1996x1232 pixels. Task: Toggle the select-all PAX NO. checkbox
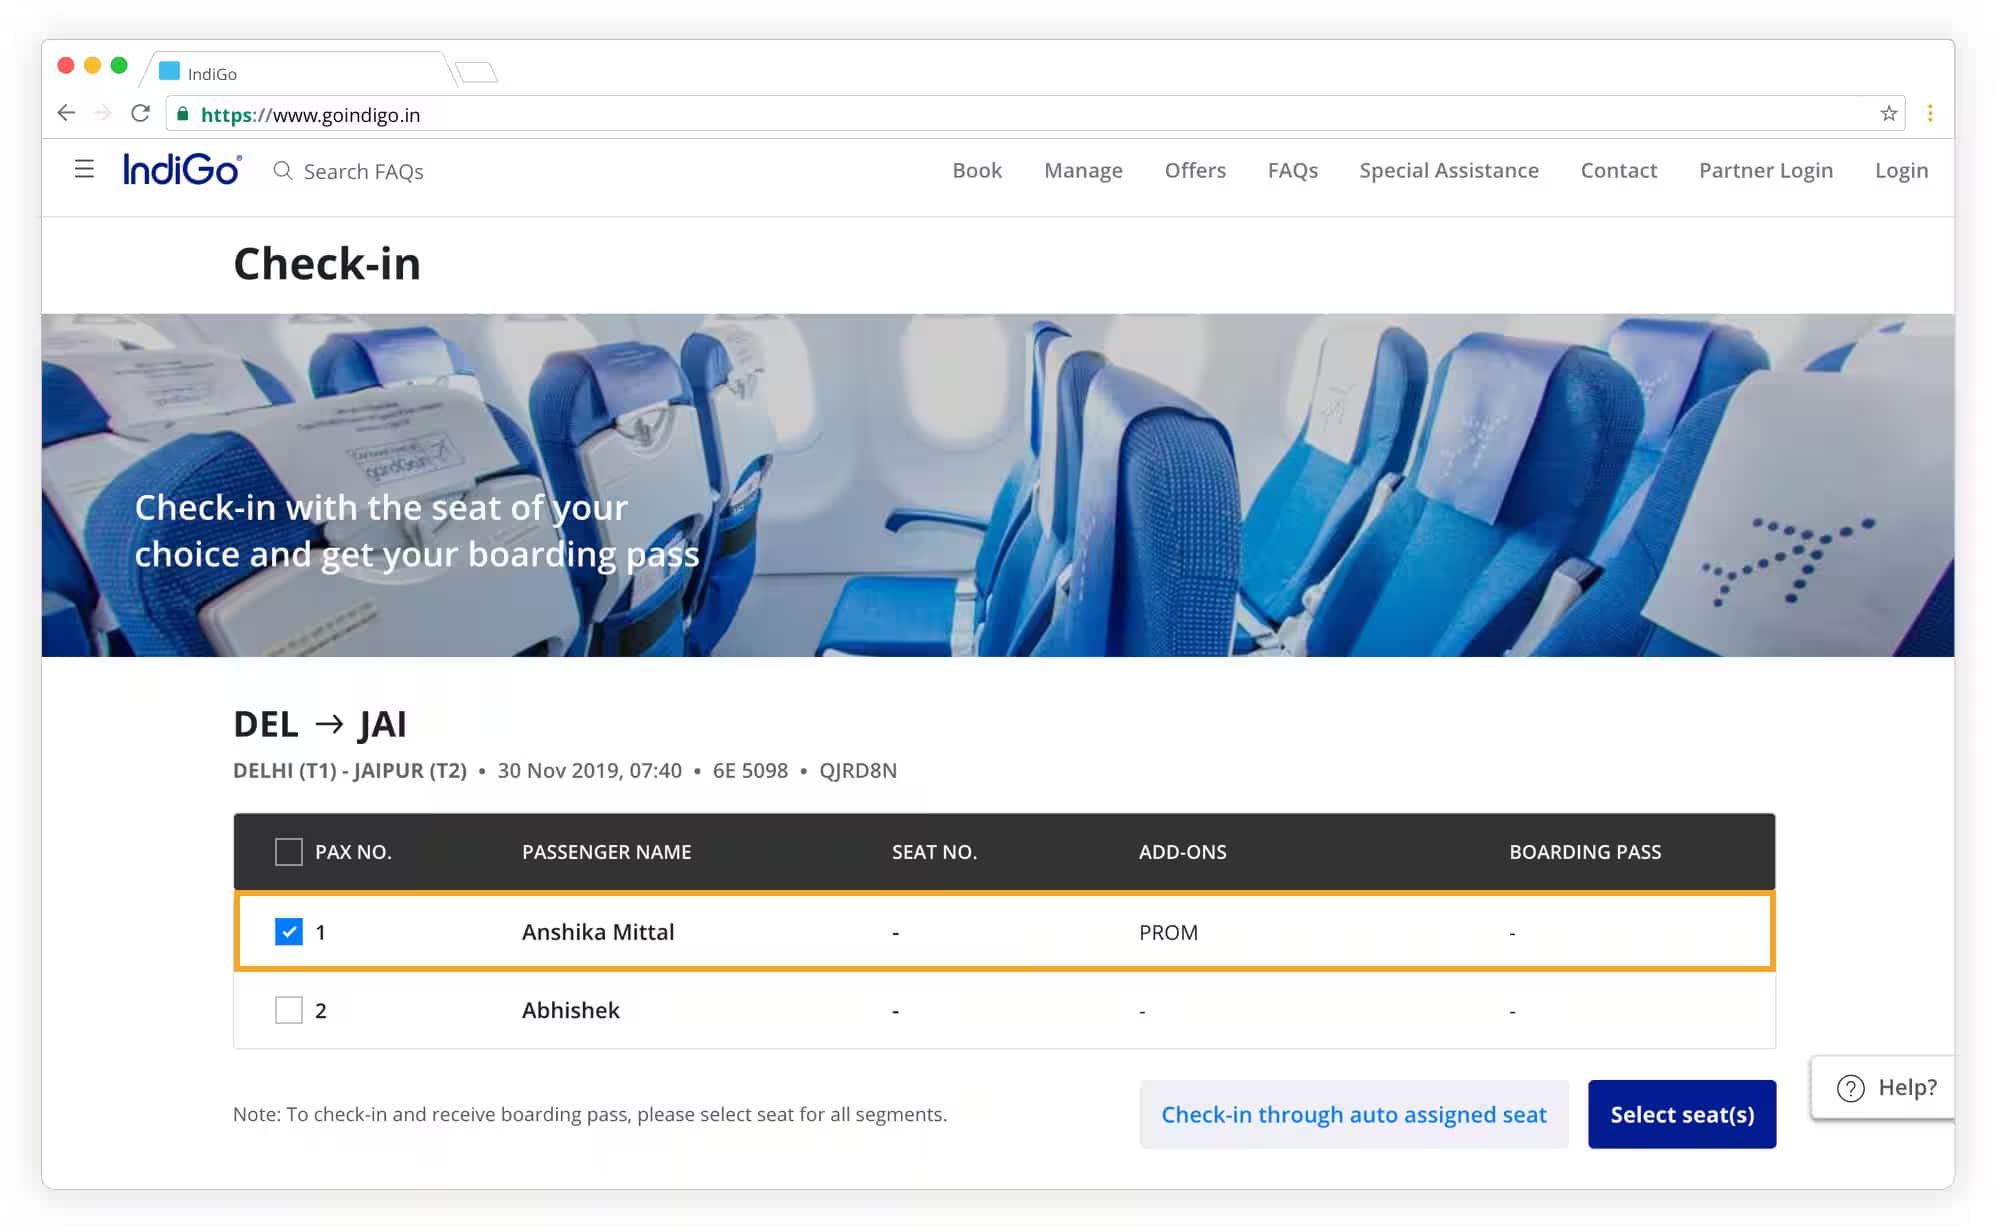click(288, 852)
